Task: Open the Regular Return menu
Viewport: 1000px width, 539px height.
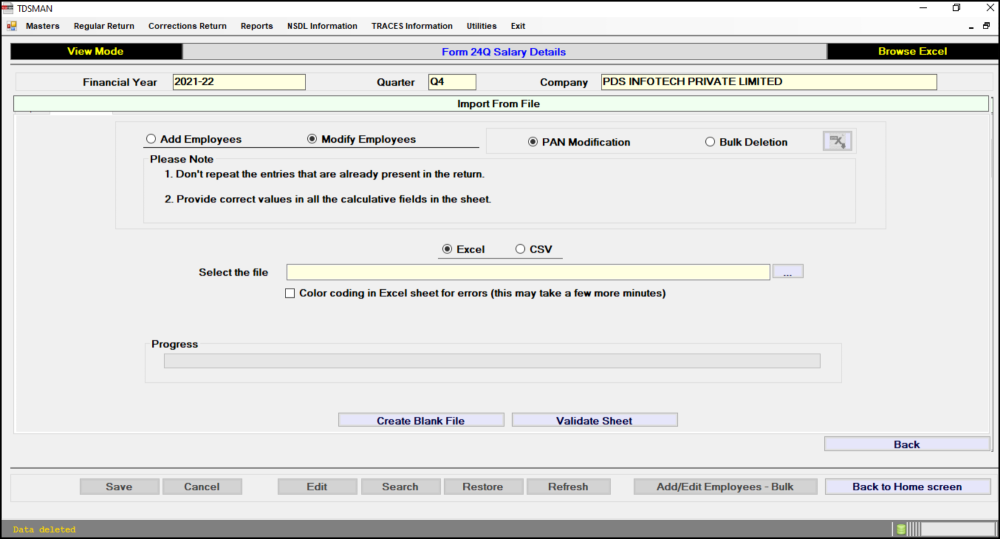Action: click(x=104, y=26)
